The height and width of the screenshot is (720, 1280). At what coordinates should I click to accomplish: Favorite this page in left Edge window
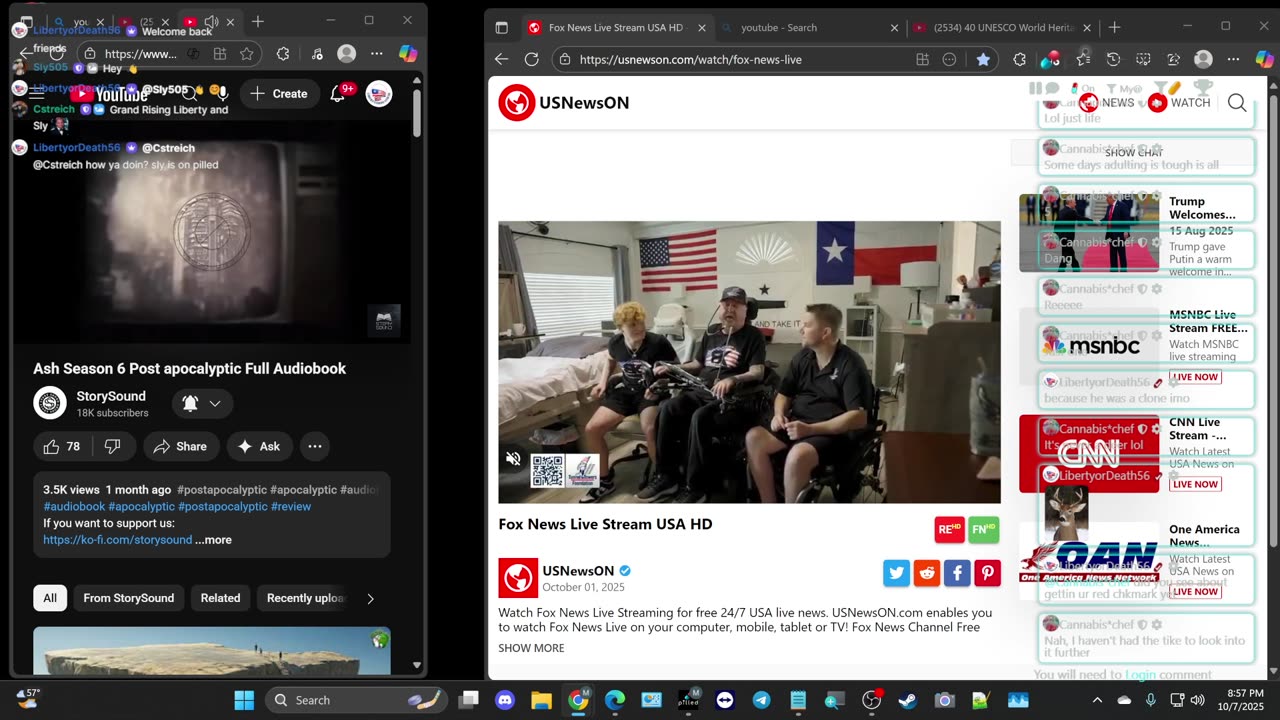tap(246, 54)
